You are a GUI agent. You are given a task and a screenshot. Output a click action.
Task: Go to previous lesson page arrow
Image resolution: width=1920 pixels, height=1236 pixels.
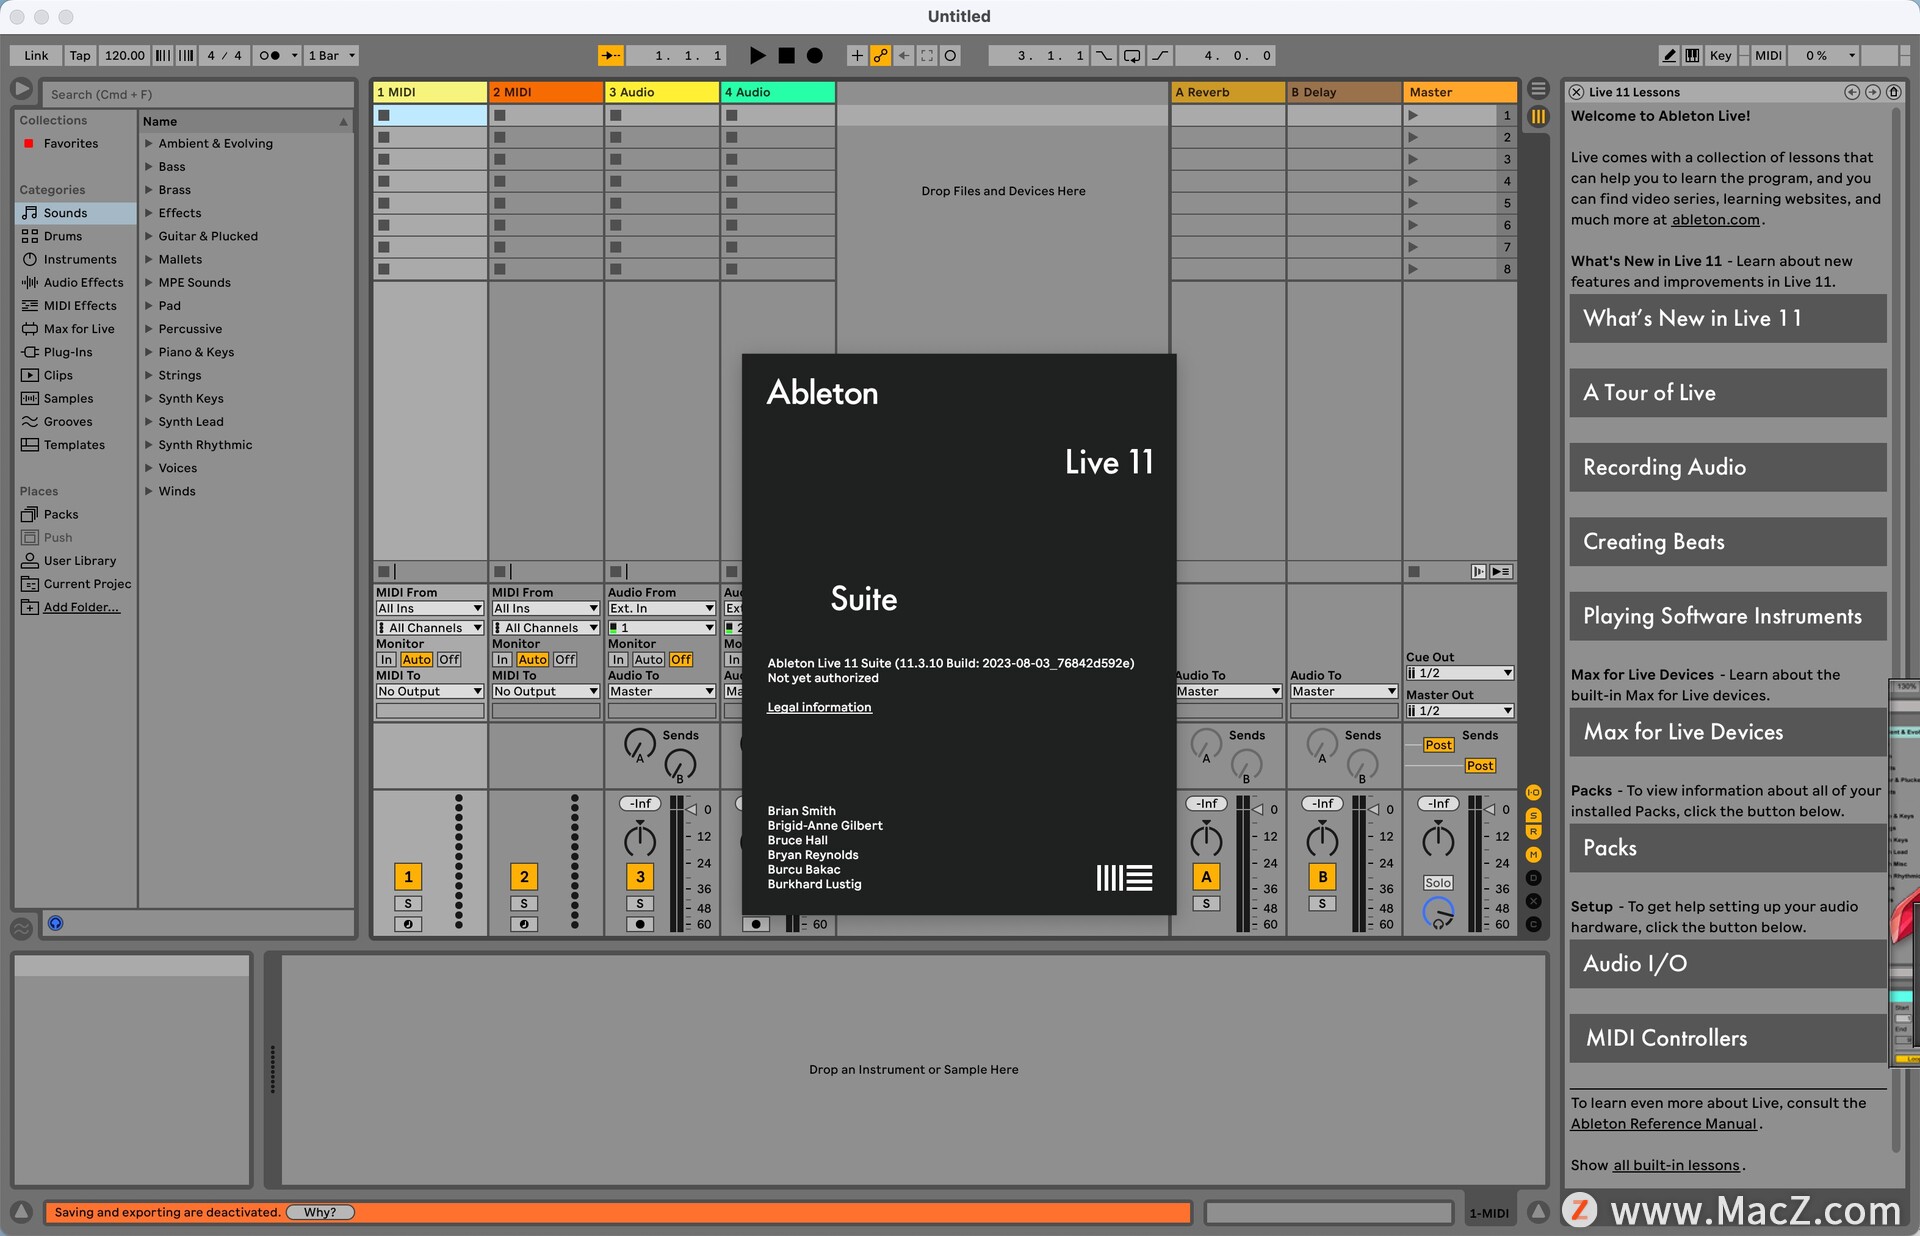1852,92
